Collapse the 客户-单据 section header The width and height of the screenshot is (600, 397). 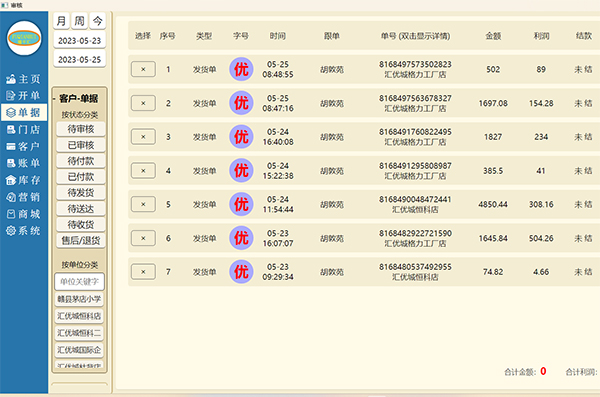(78, 99)
